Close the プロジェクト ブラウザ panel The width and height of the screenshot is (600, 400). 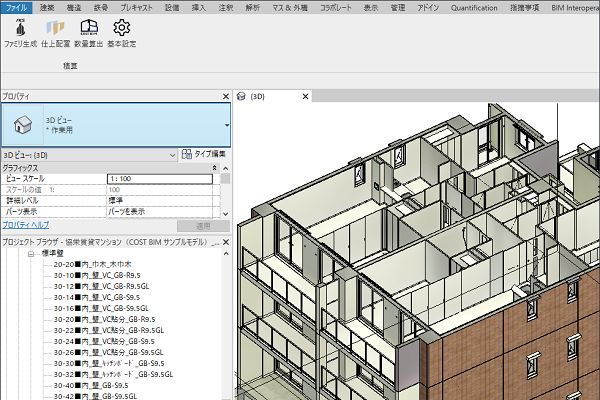point(226,242)
